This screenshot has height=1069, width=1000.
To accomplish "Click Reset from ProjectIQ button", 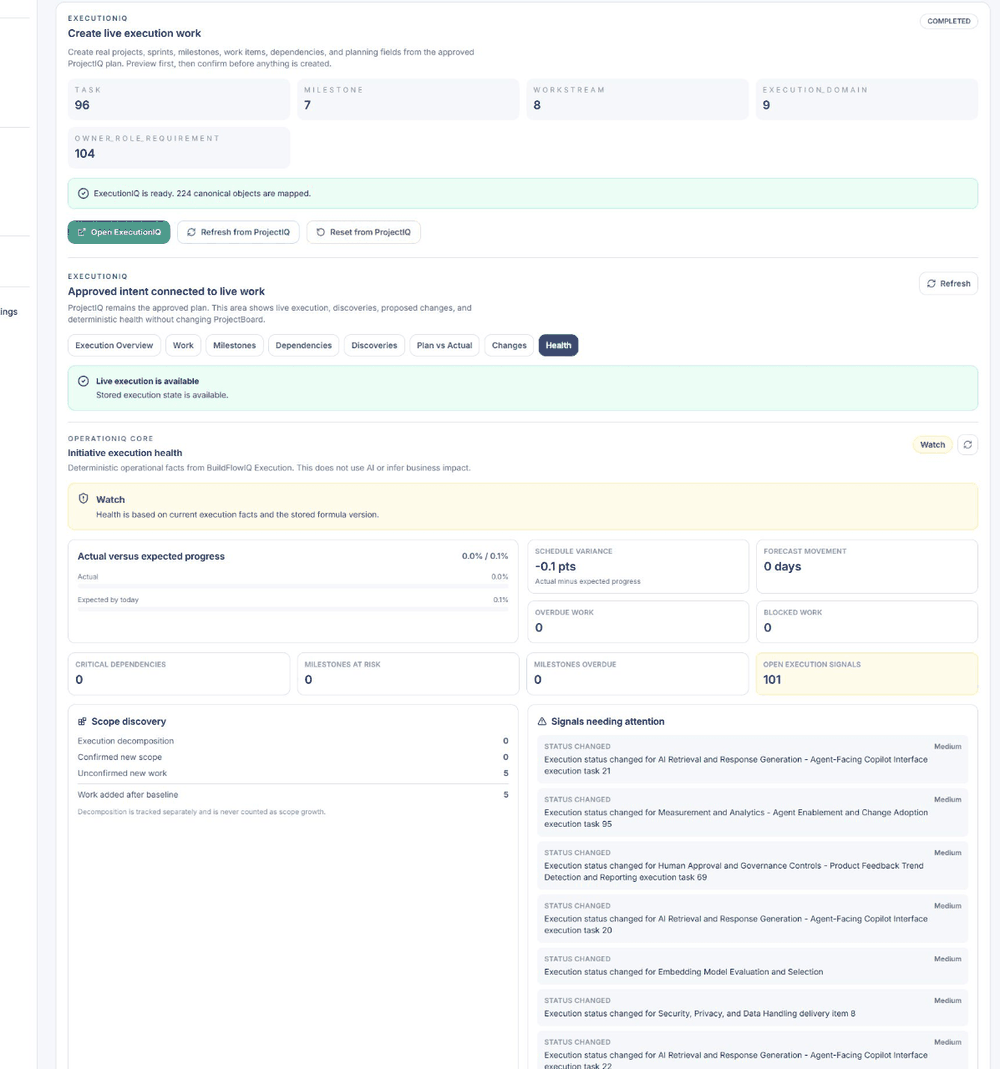I will click(363, 232).
